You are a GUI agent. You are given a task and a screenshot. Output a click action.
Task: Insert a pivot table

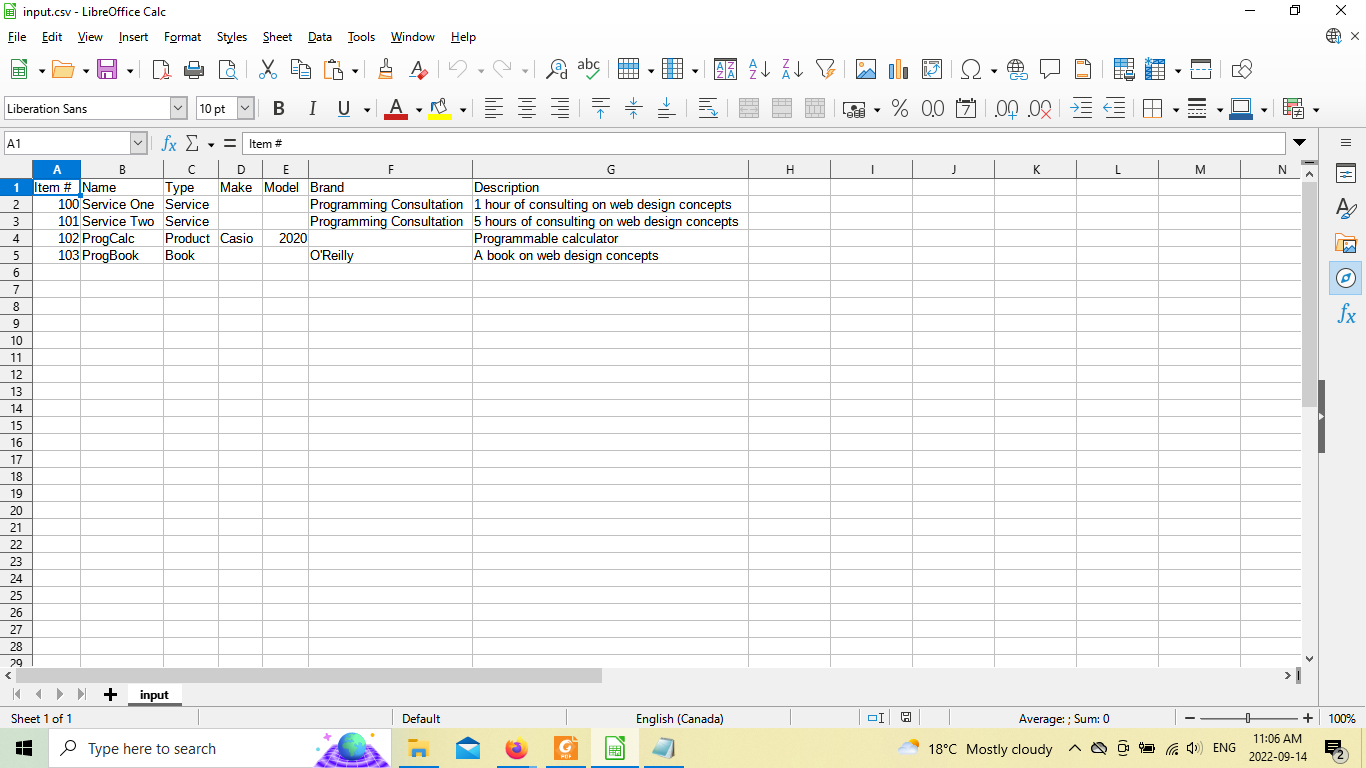[x=932, y=69]
